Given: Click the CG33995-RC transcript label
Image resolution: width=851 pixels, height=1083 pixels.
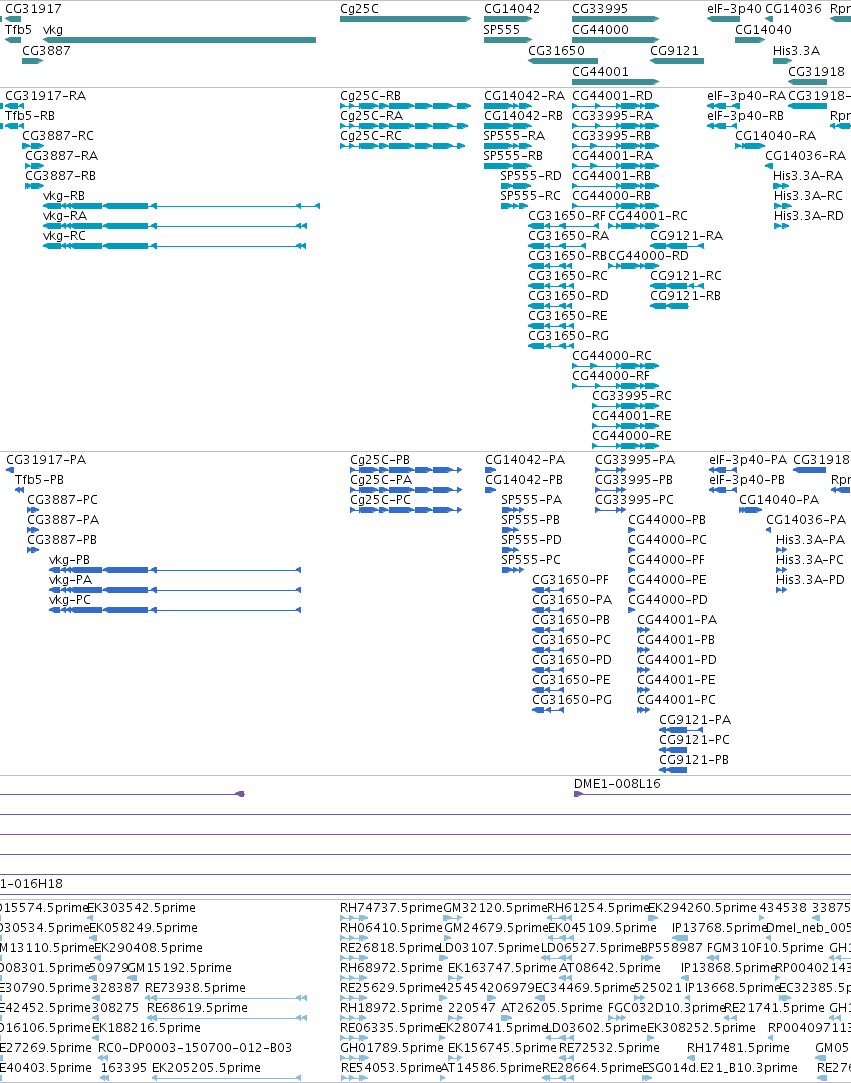Looking at the screenshot, I should point(632,396).
